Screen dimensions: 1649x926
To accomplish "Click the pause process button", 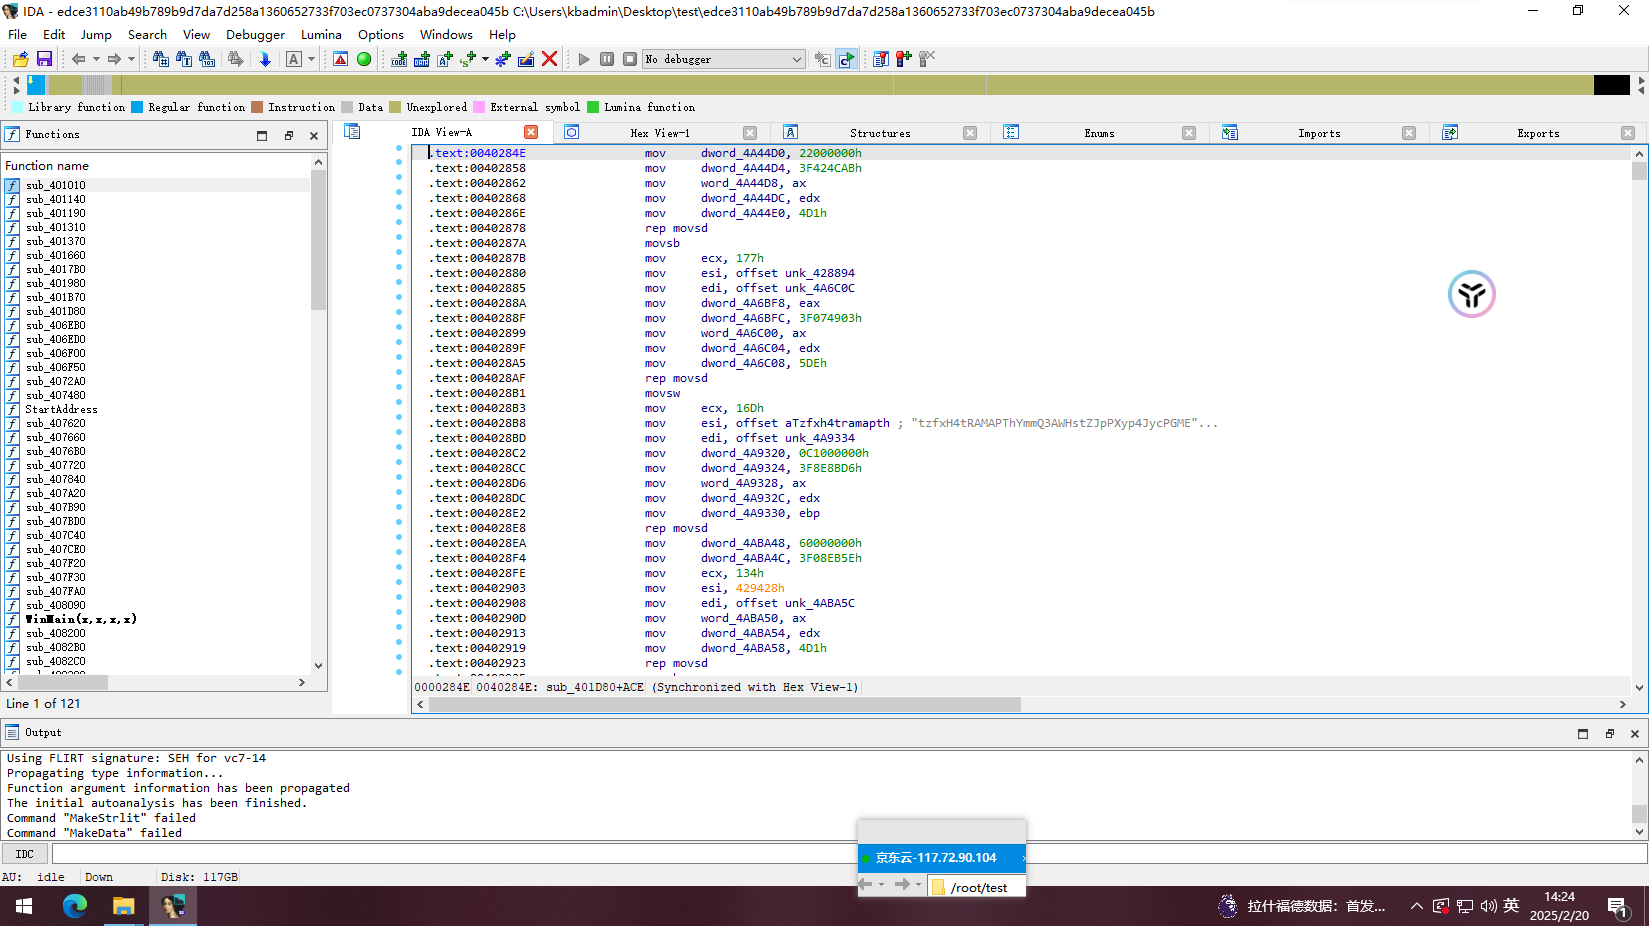I will point(607,59).
